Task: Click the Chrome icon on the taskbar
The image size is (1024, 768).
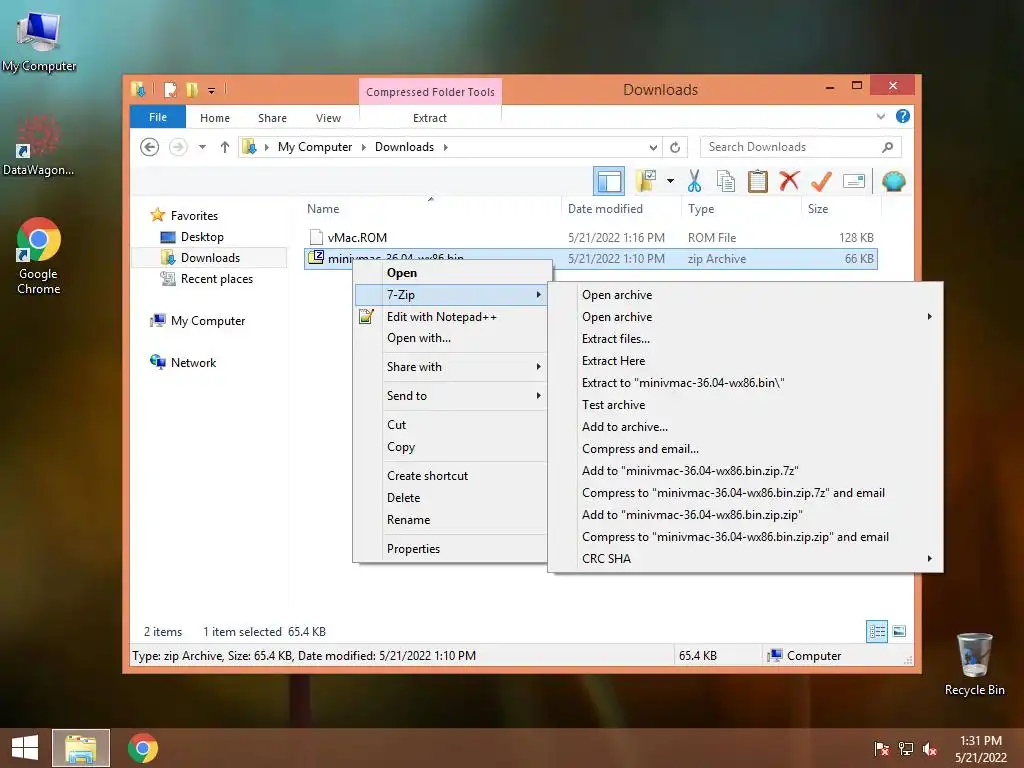Action: coord(142,748)
